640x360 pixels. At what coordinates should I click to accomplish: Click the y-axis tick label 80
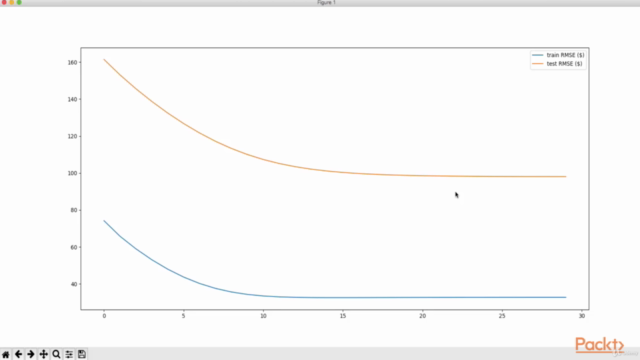[74, 210]
